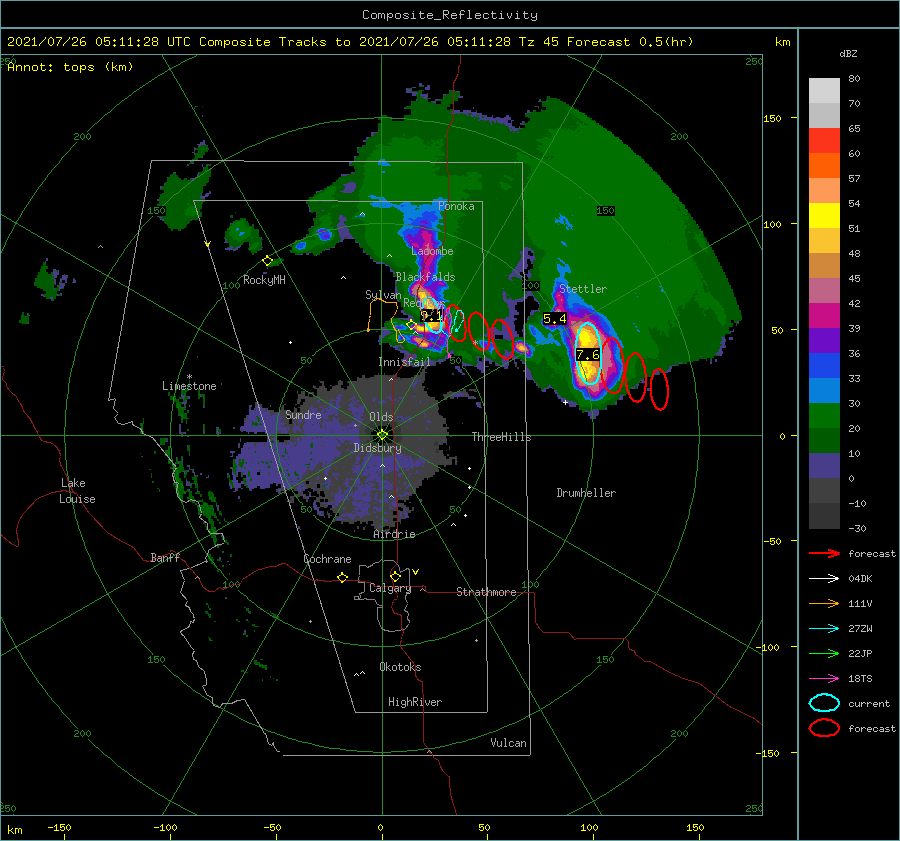
Task: Click the Strathmore town label
Action: click(x=486, y=592)
